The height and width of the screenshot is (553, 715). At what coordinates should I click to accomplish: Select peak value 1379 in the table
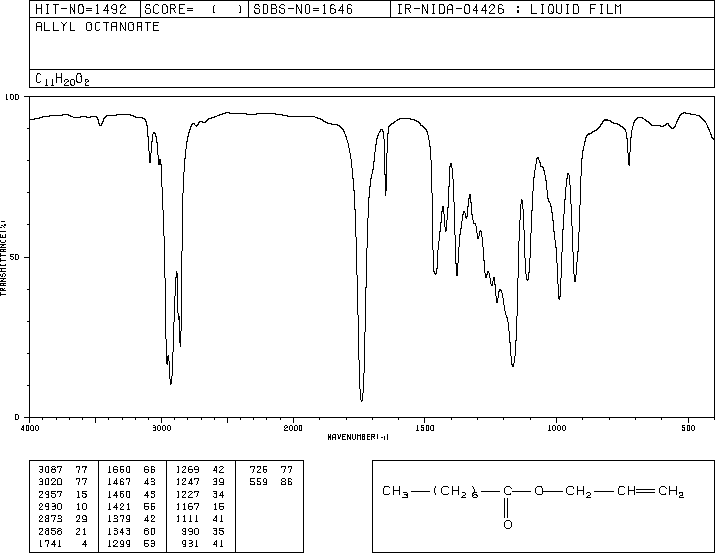coord(119,519)
